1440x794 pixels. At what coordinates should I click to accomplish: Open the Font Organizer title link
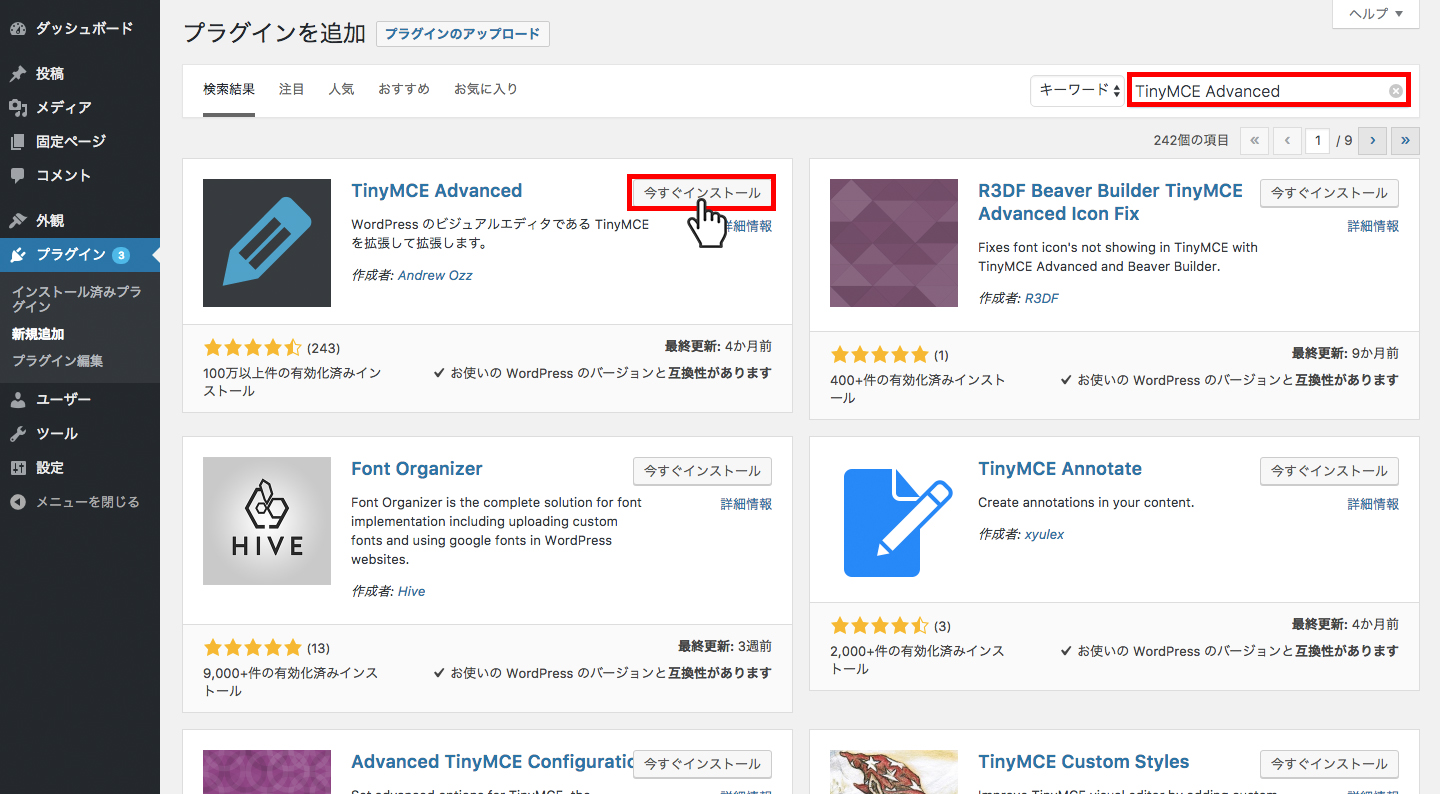point(417,469)
